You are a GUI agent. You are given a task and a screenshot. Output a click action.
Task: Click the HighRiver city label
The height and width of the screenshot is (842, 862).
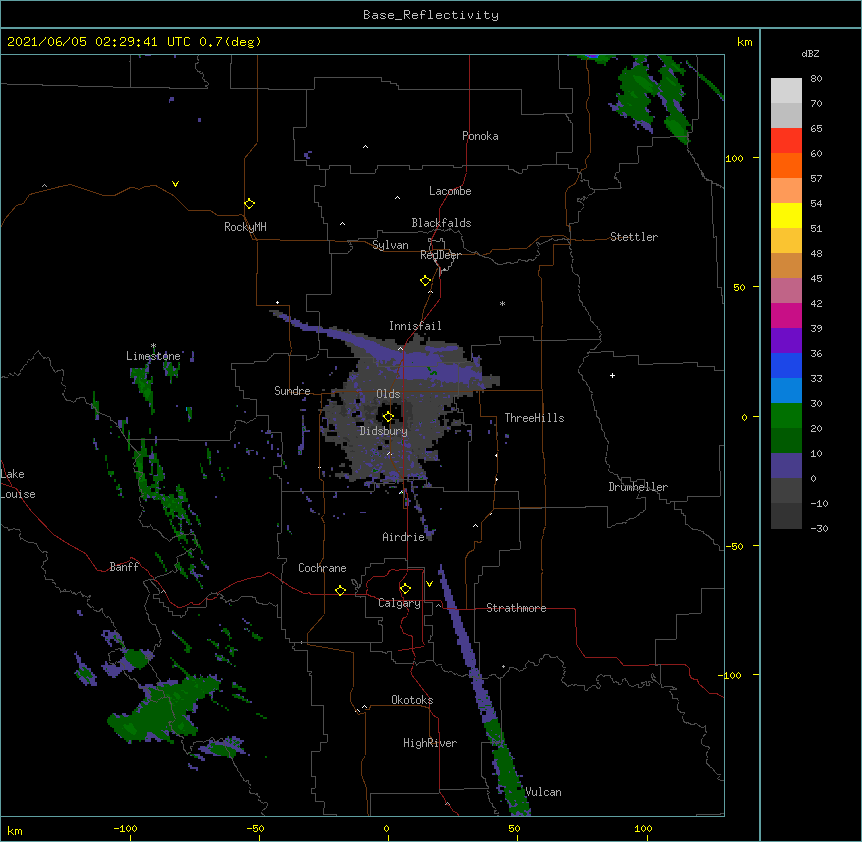click(430, 743)
